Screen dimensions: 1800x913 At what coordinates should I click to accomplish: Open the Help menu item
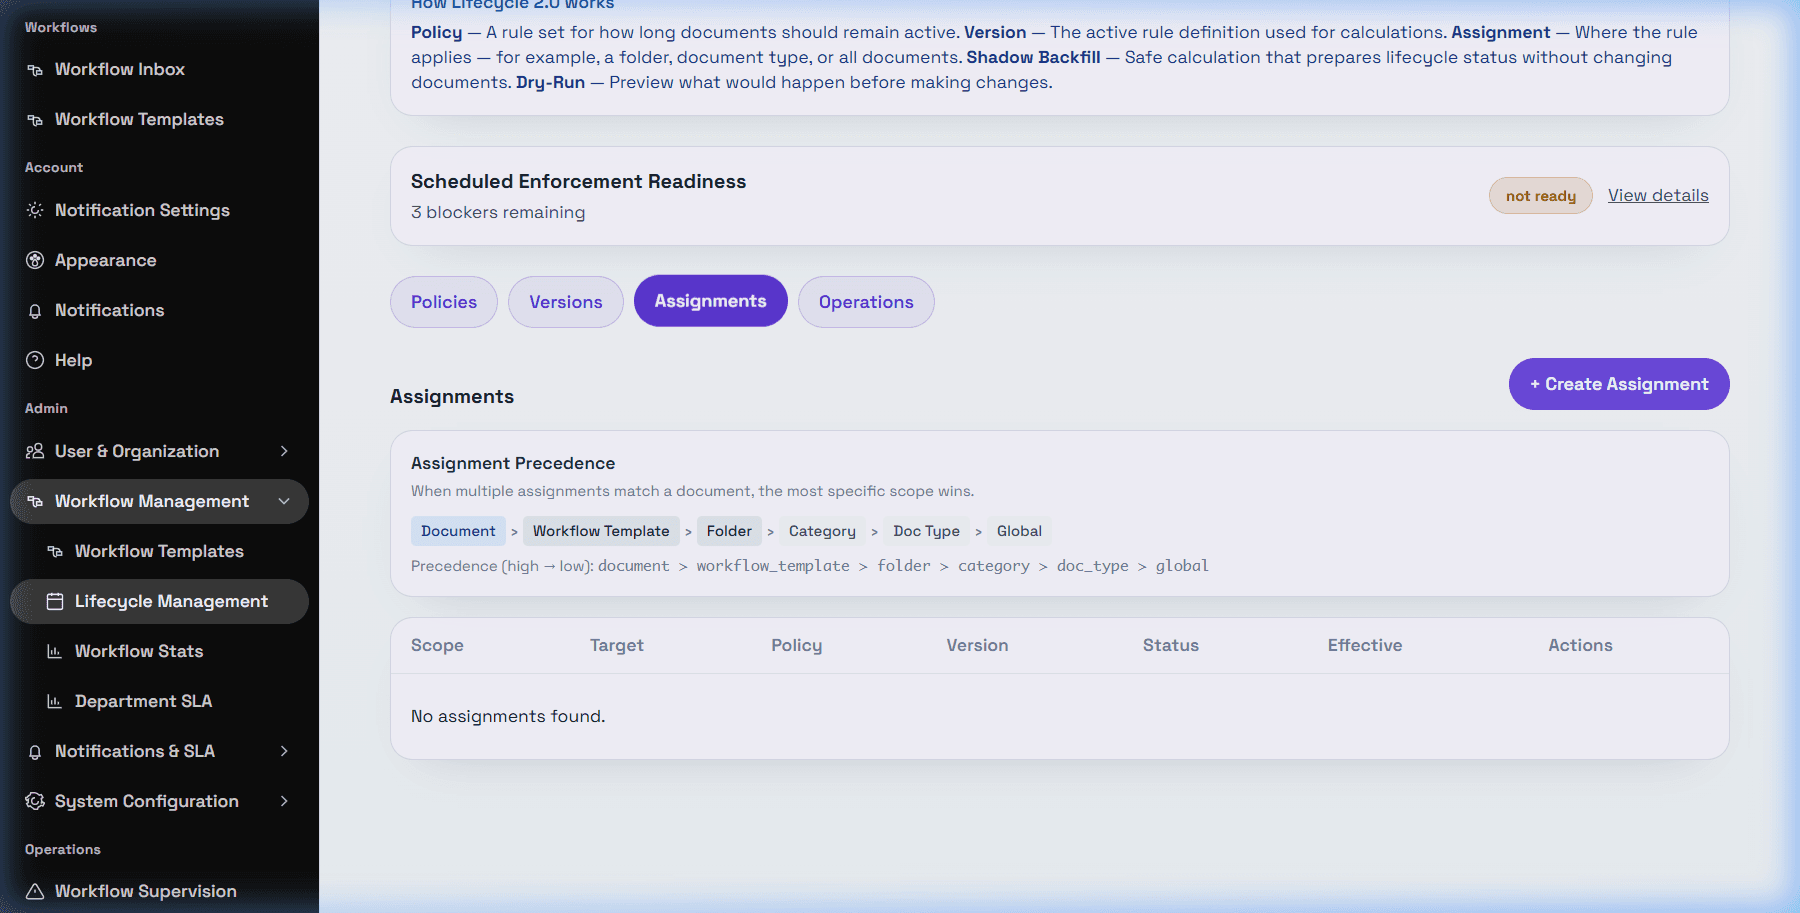pos(159,360)
